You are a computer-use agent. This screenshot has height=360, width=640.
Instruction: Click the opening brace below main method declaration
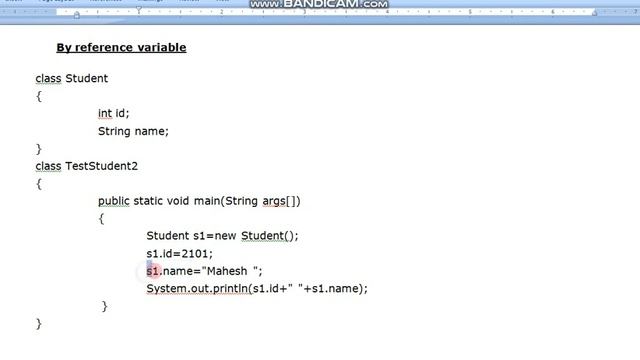(x=101, y=219)
